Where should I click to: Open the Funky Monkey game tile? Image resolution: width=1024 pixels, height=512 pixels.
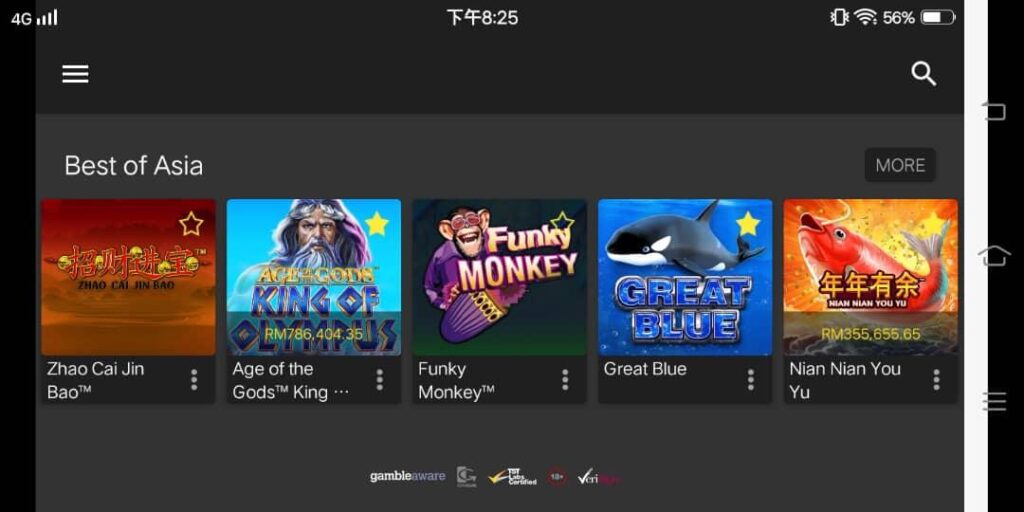click(x=500, y=278)
